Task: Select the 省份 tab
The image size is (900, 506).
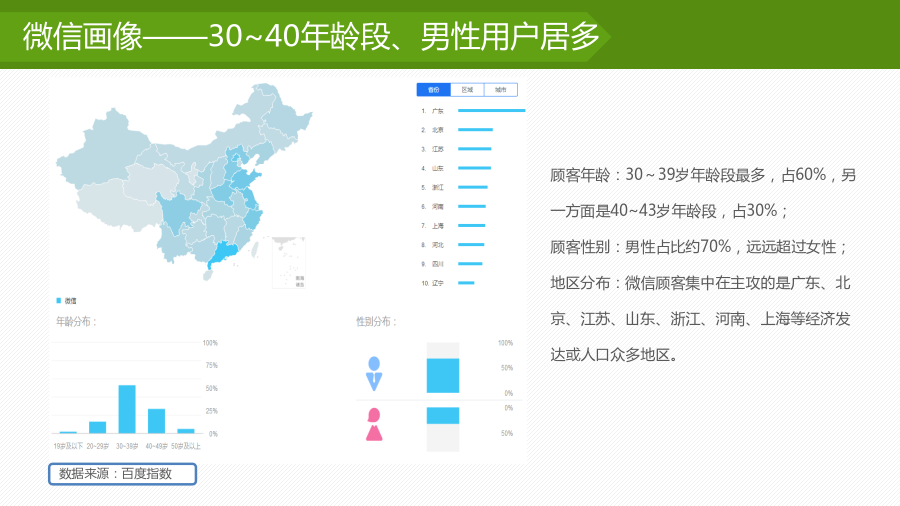Action: click(x=433, y=89)
